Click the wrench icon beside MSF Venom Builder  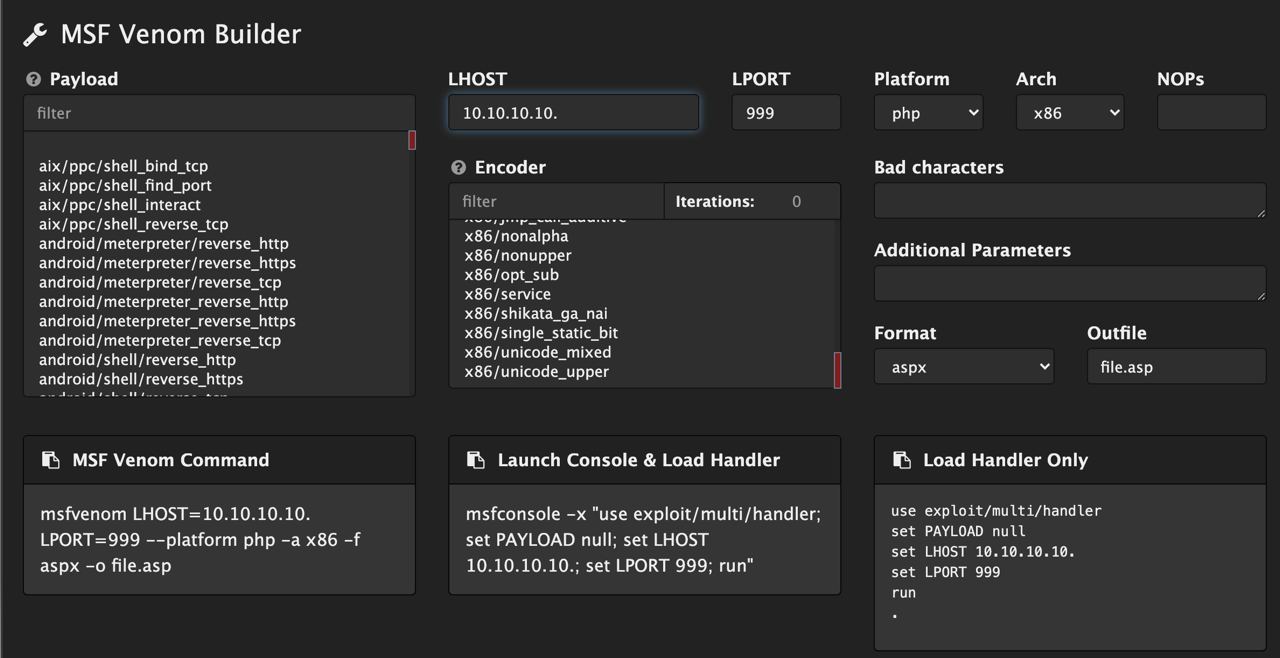[x=35, y=35]
